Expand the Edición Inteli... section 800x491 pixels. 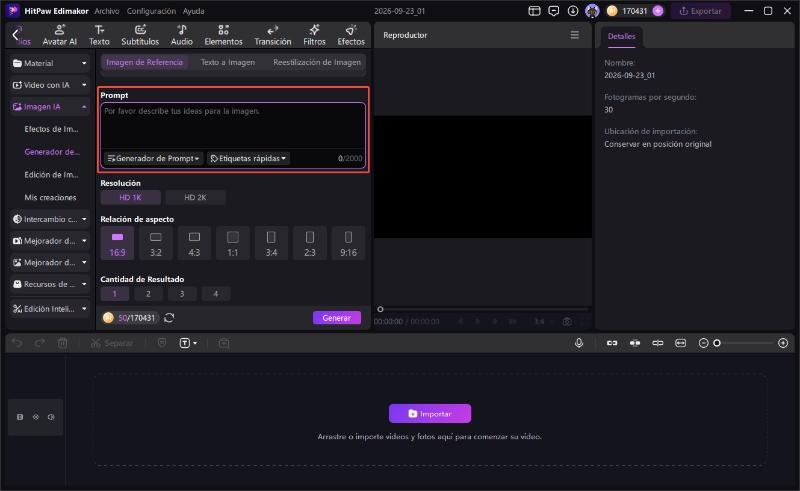pyautogui.click(x=49, y=309)
